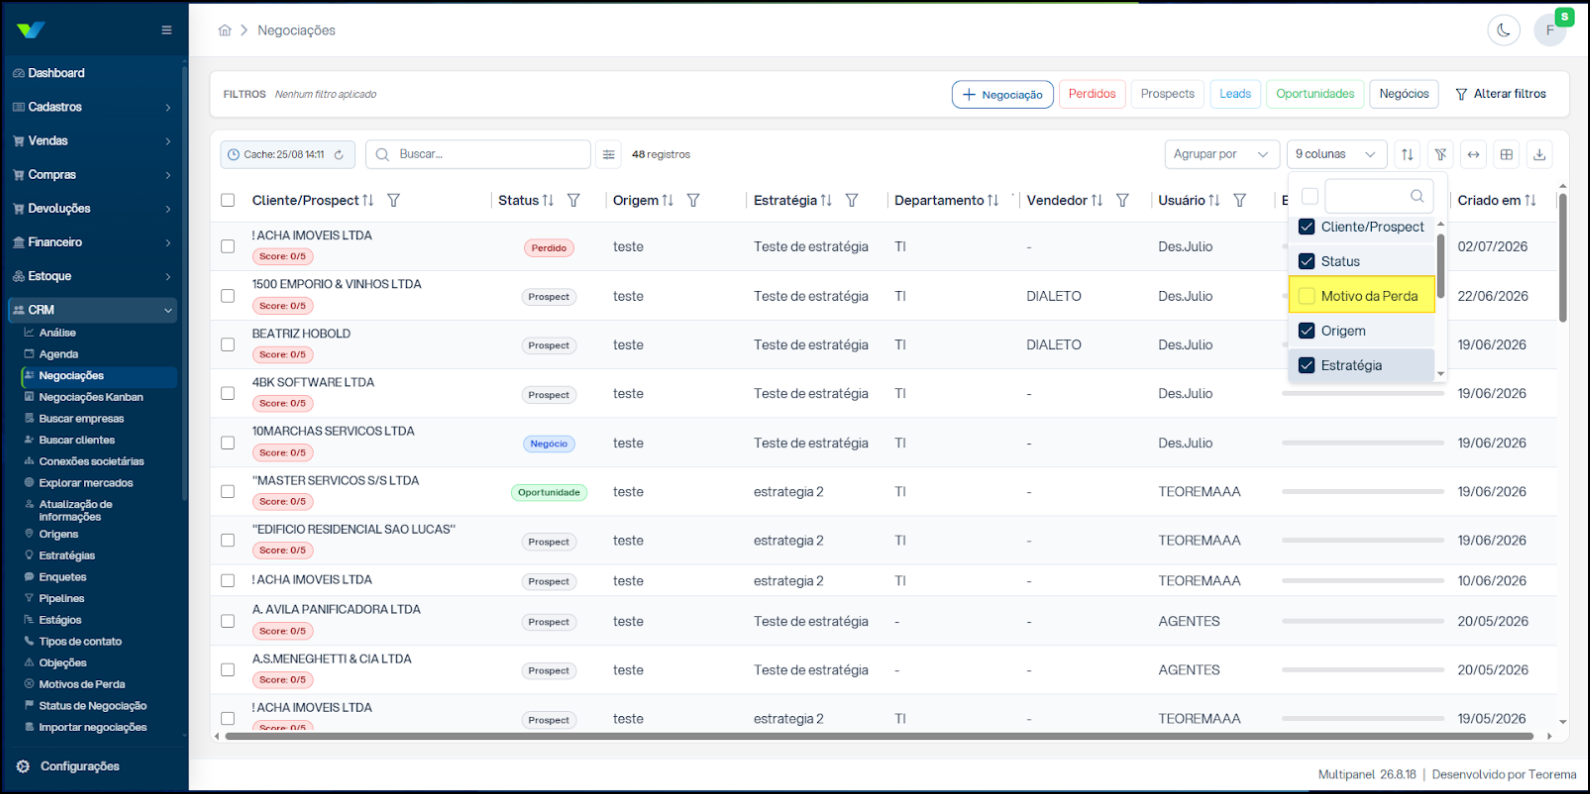
Task: Expand the Vendas sidebar section
Action: [x=92, y=141]
